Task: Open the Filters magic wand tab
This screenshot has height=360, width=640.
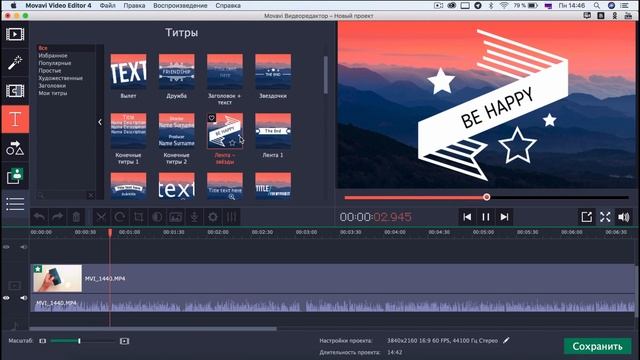Action: click(15, 63)
